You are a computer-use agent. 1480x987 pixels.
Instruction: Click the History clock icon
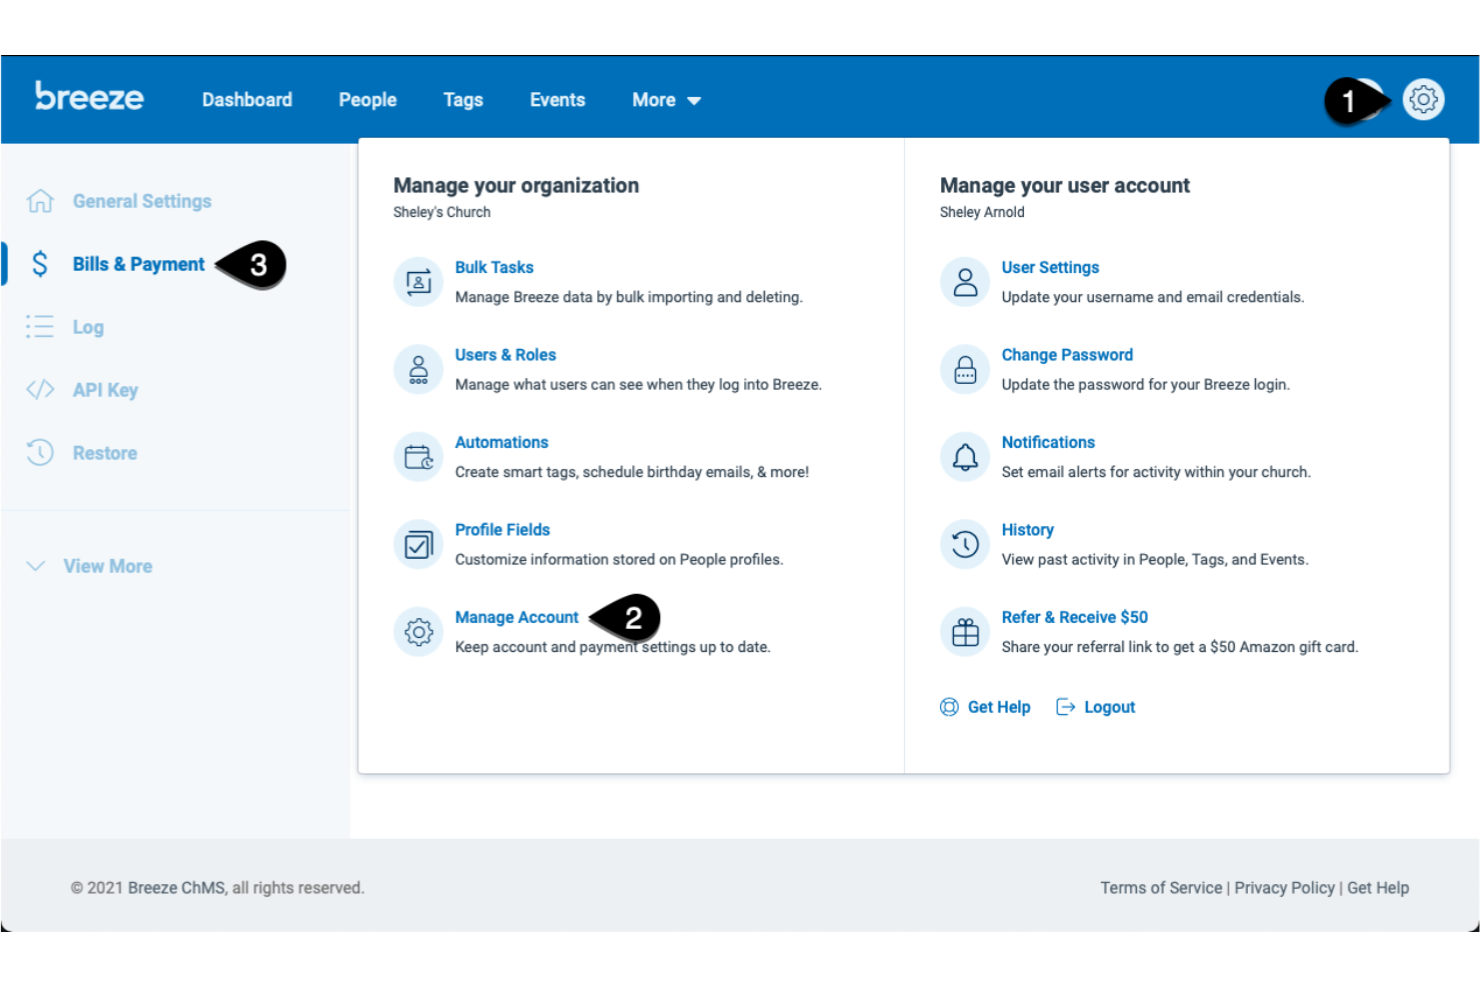click(964, 544)
